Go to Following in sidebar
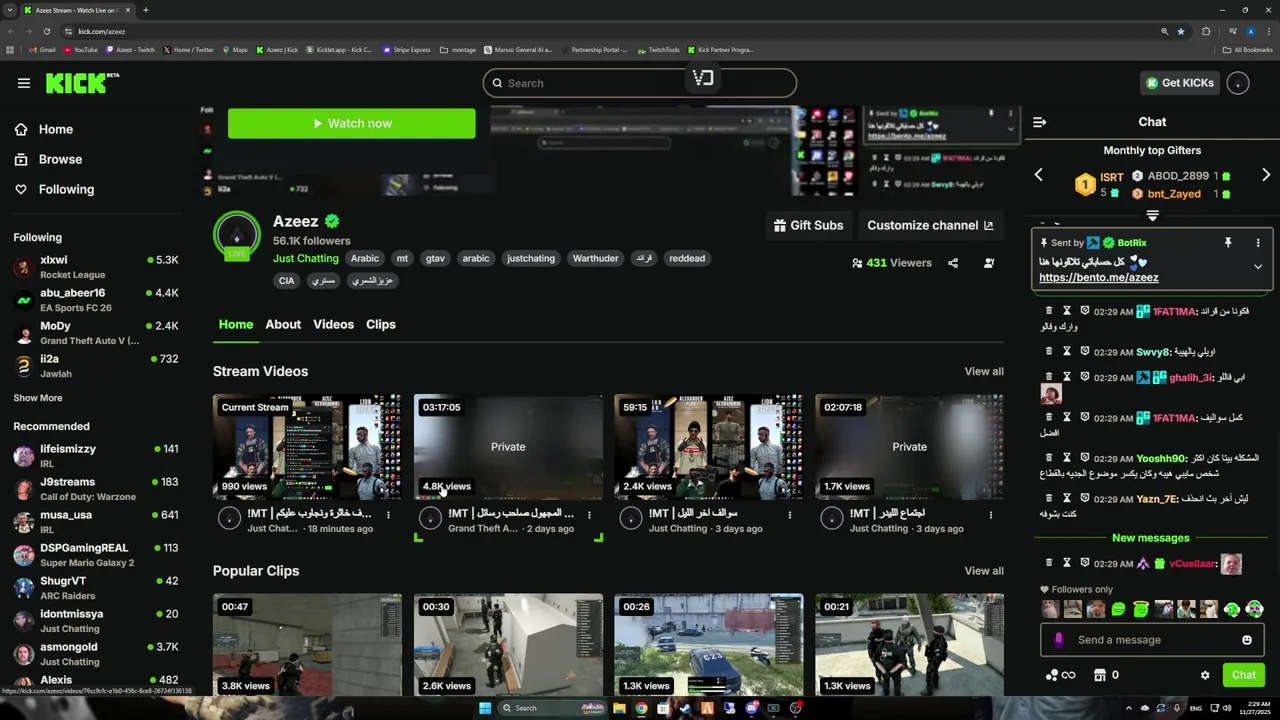This screenshot has height=720, width=1280. point(66,189)
